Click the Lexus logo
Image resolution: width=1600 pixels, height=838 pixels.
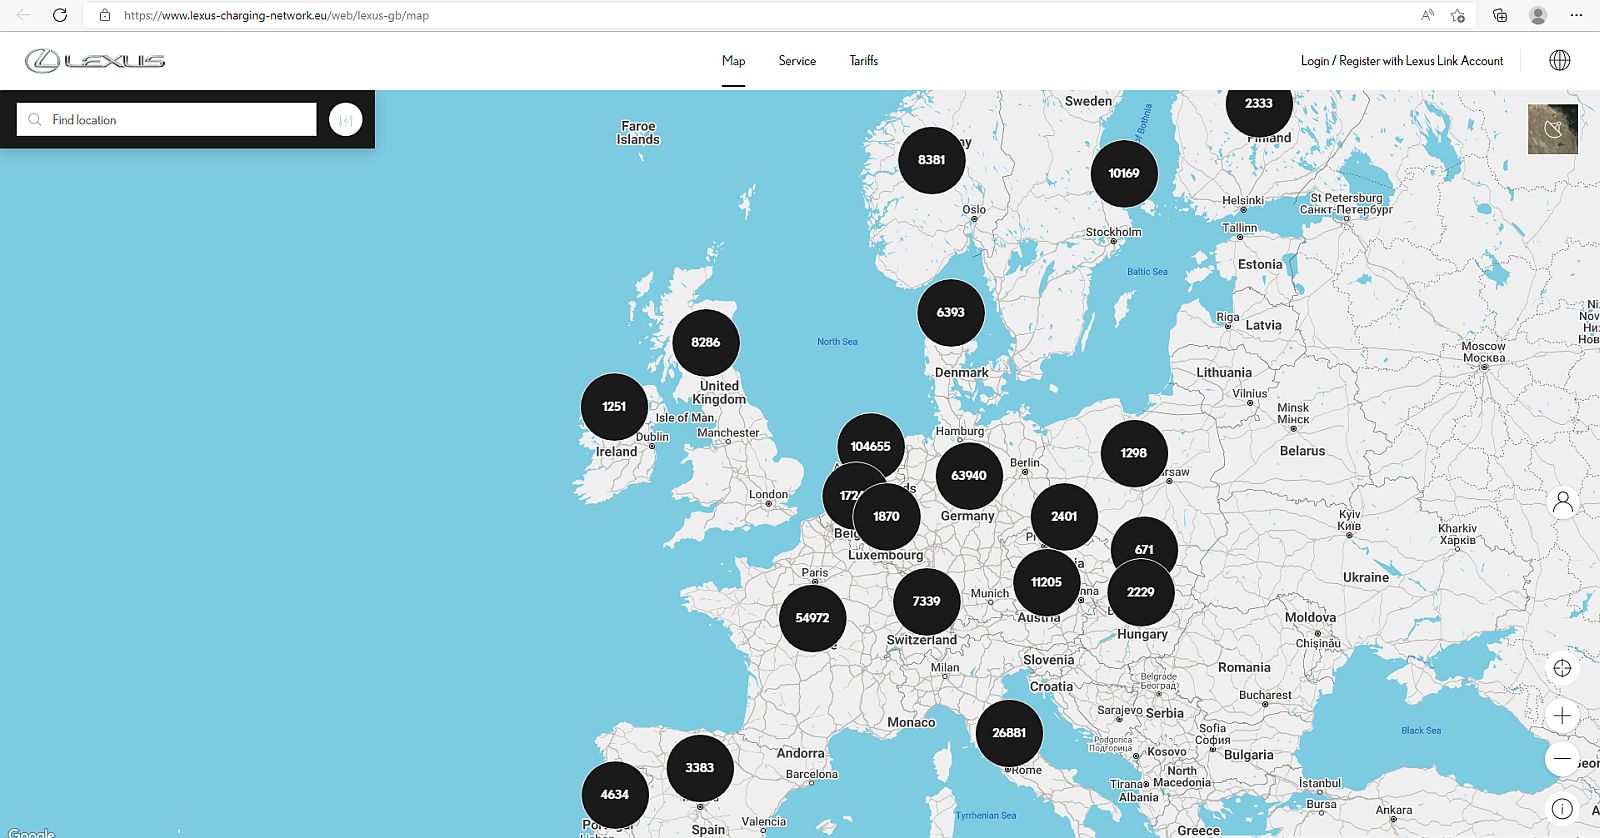point(95,61)
